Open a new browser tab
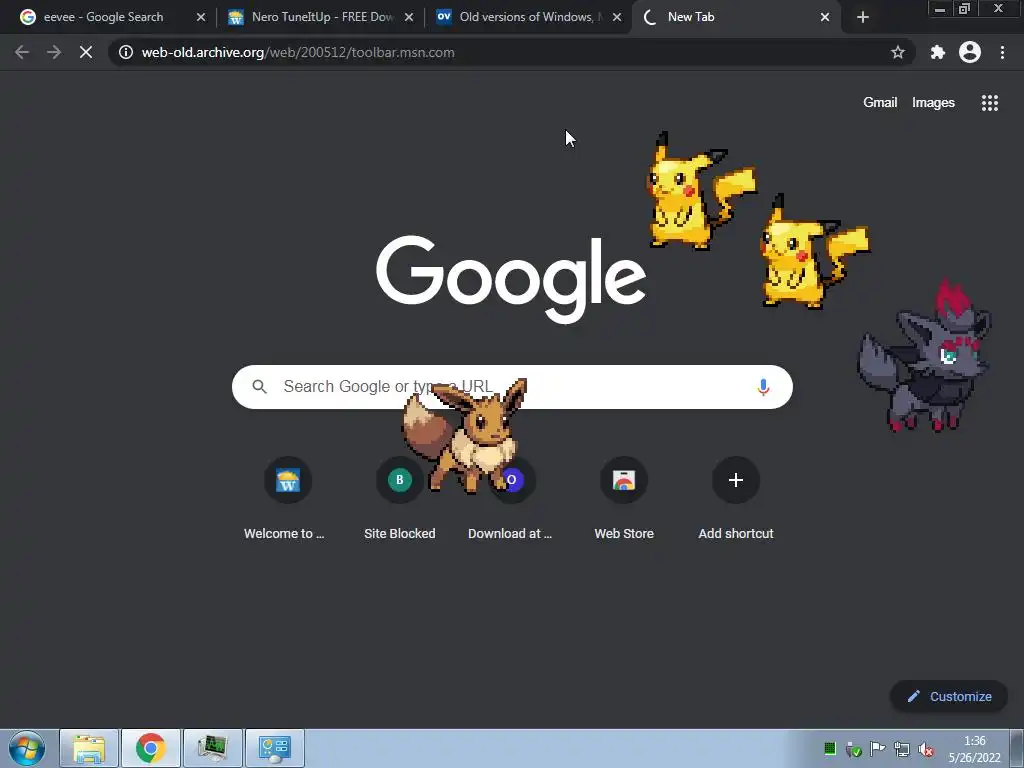The image size is (1024, 768). 863,17
